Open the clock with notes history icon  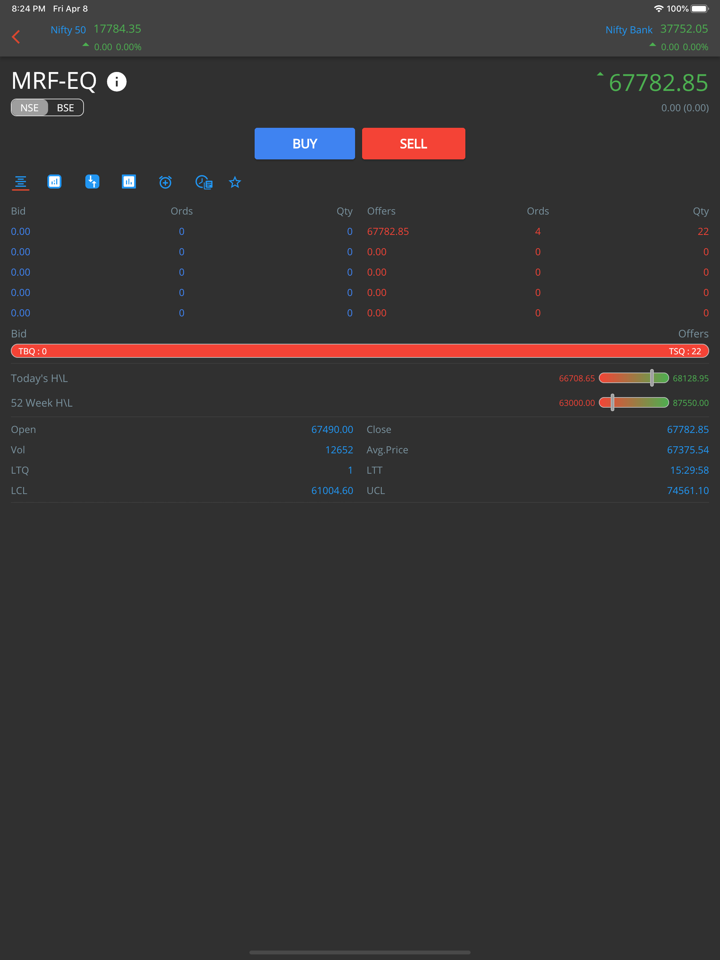(203, 182)
